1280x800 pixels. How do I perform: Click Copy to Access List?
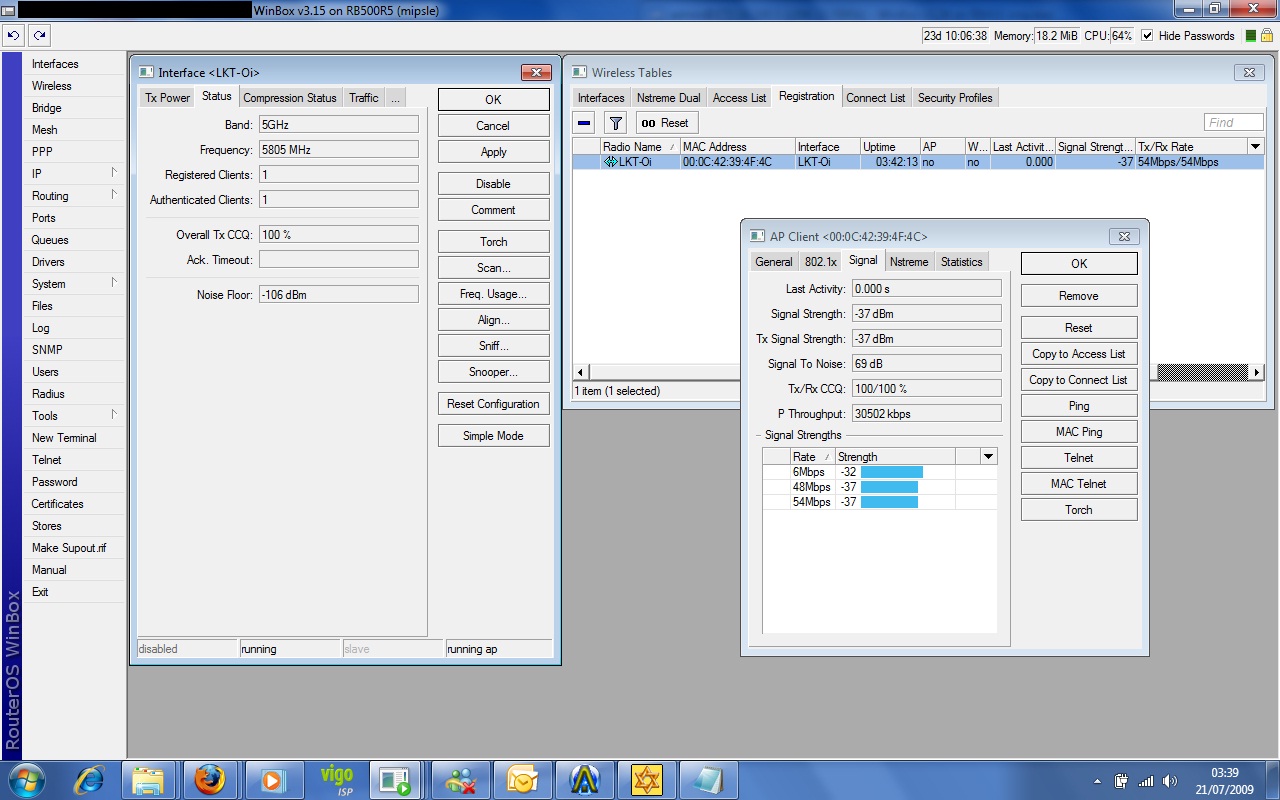(x=1079, y=354)
